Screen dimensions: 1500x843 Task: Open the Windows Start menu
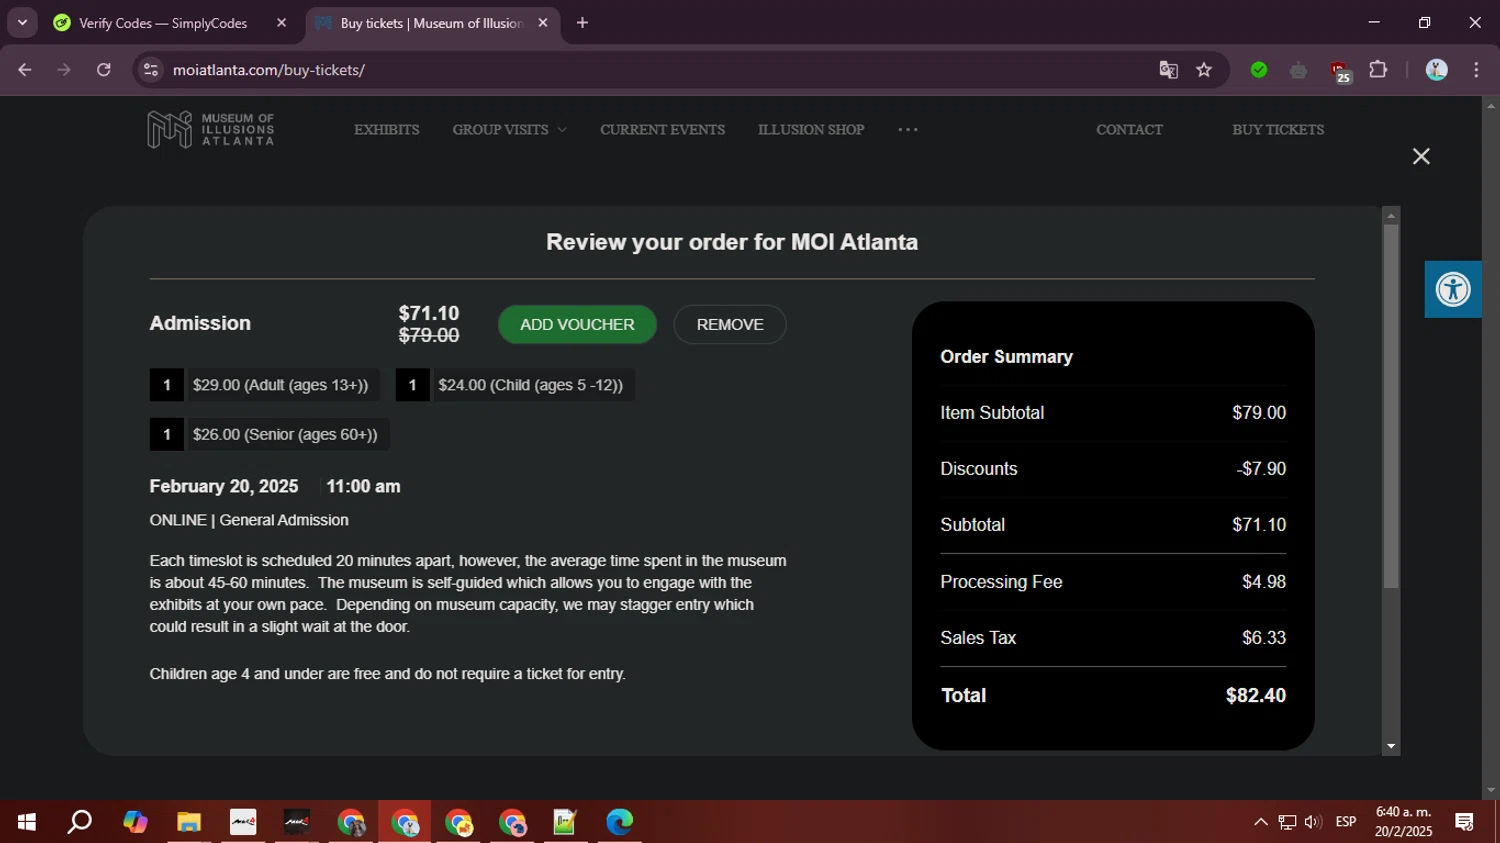point(27,822)
